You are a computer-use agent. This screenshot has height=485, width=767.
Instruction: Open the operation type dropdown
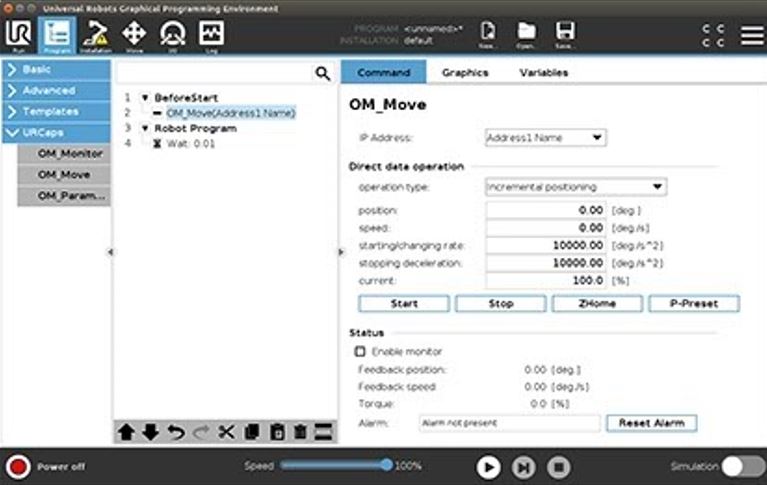coord(575,187)
